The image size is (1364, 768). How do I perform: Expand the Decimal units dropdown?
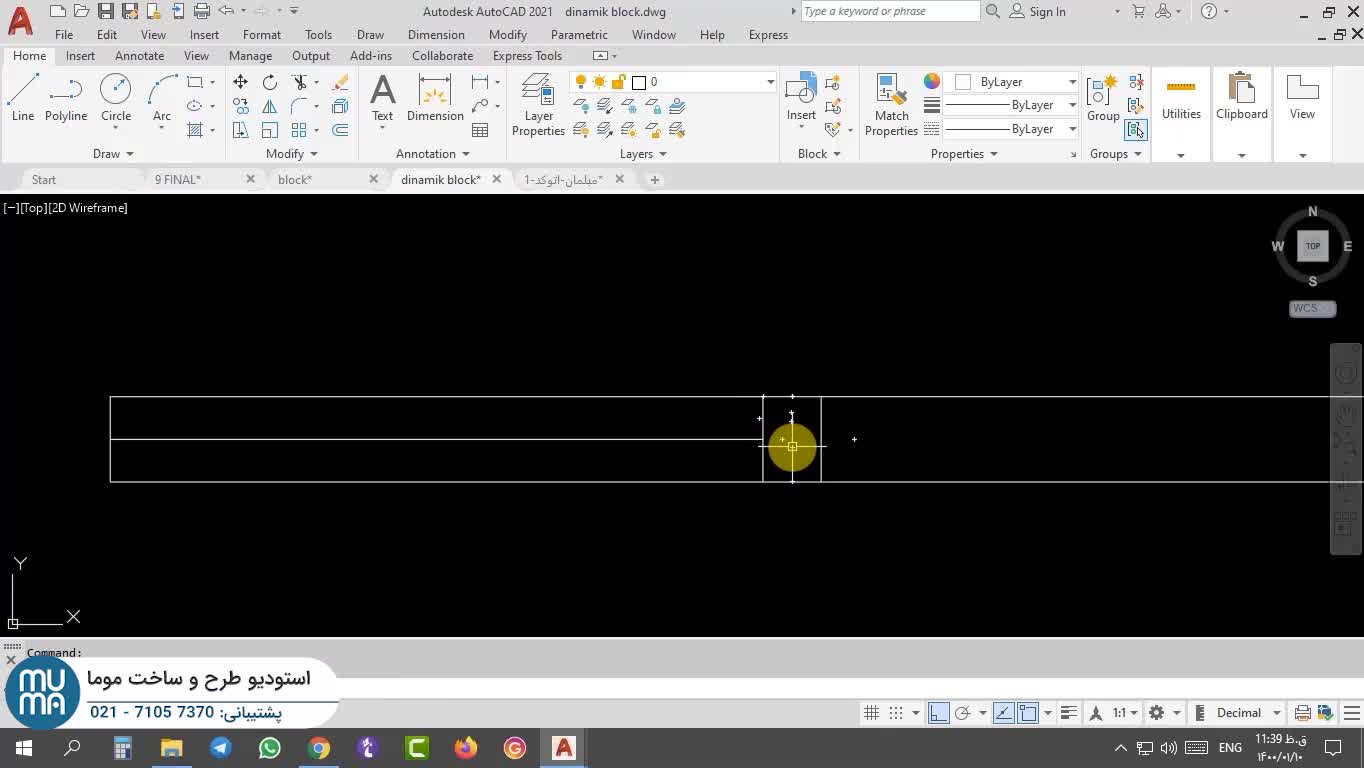point(1277,713)
